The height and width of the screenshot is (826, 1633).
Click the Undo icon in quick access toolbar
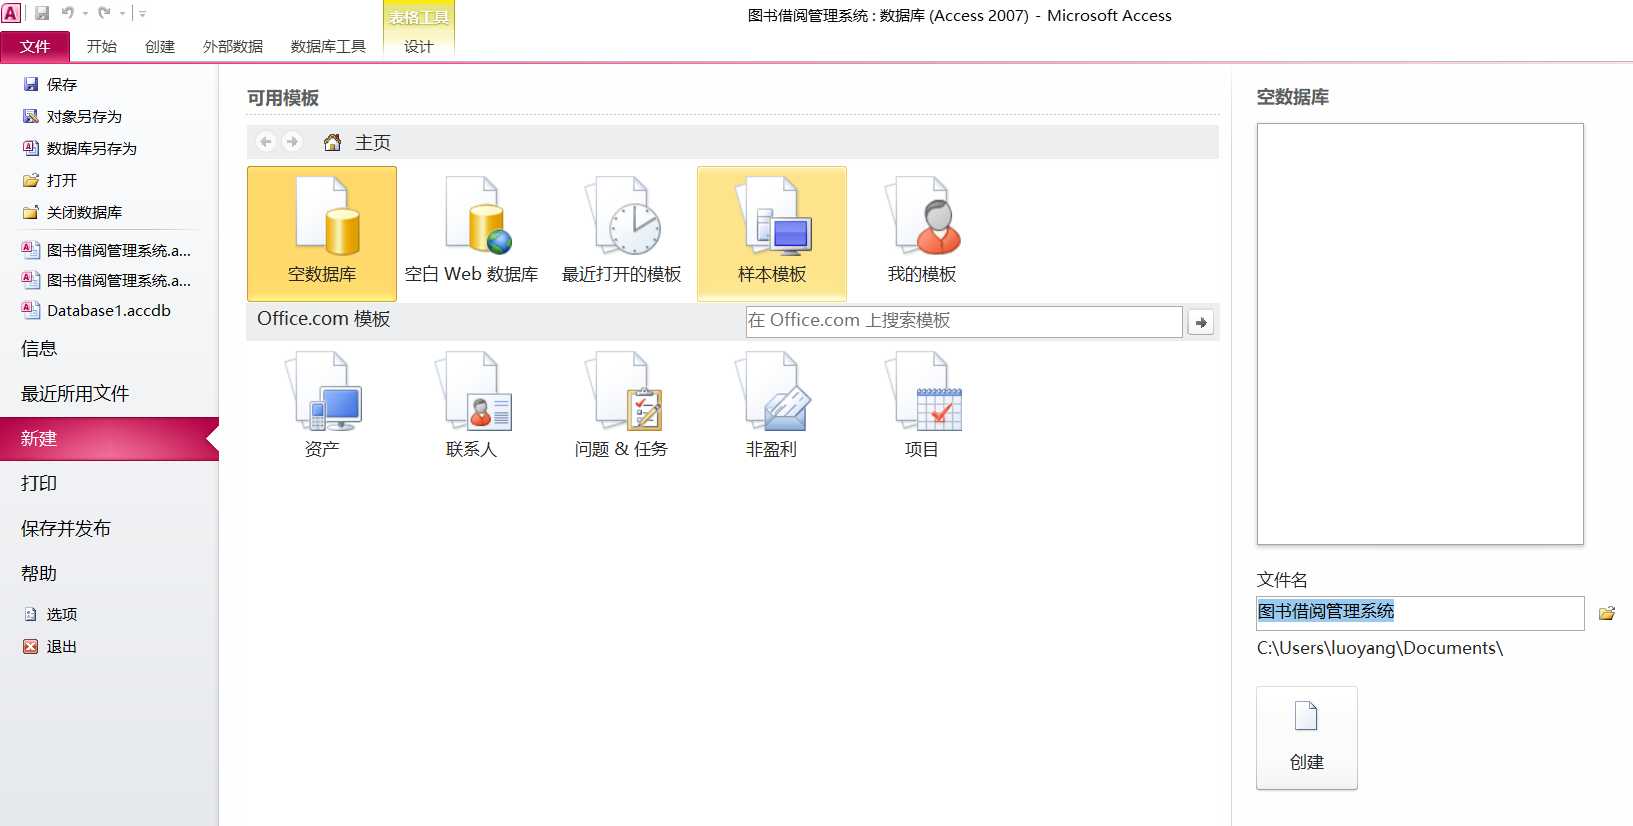tap(68, 13)
